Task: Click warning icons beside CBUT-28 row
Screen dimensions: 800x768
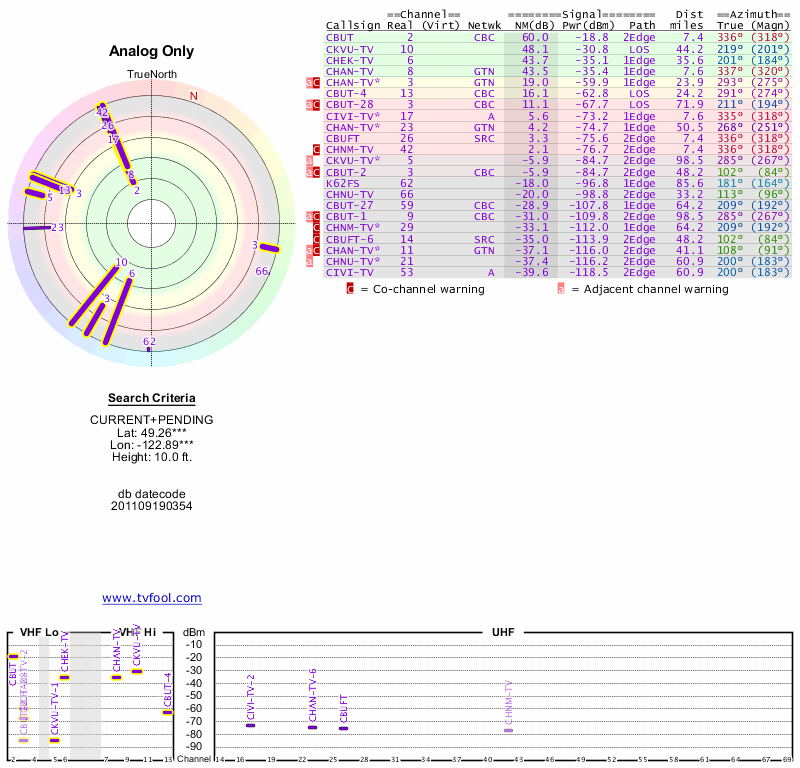Action: [x=313, y=104]
